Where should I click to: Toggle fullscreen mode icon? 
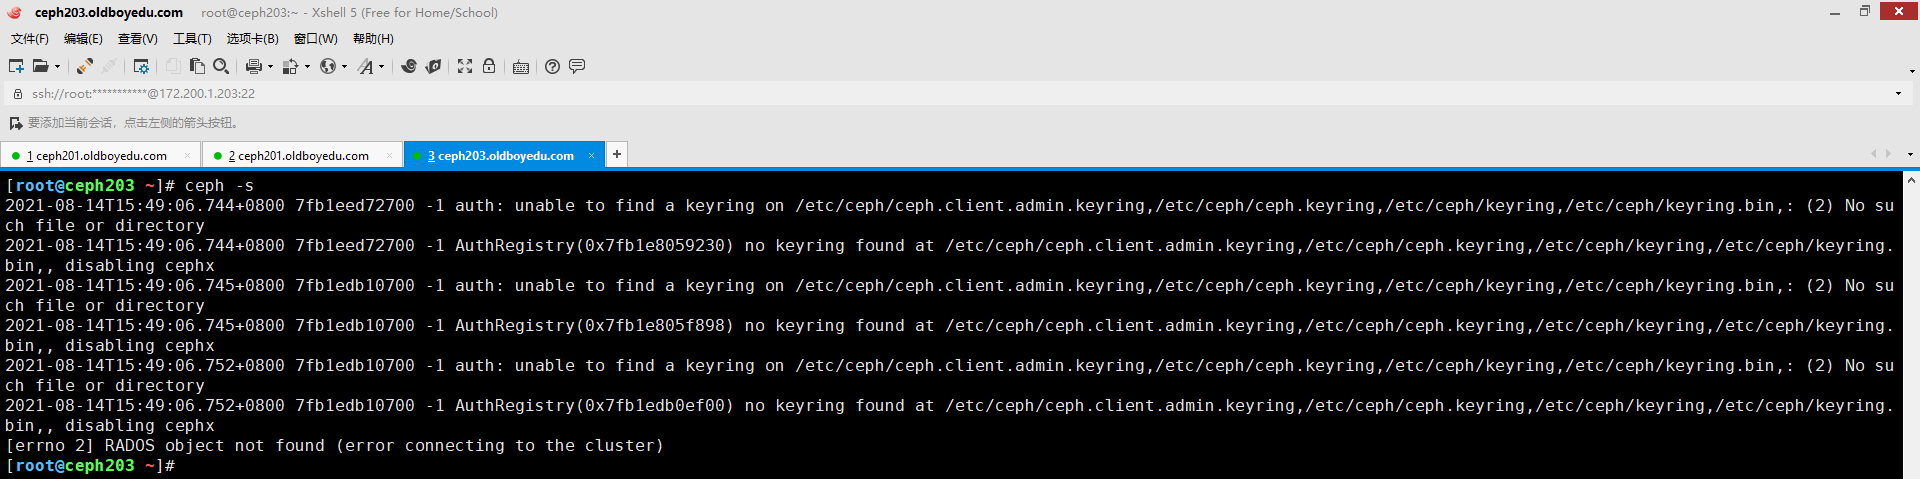(465, 66)
